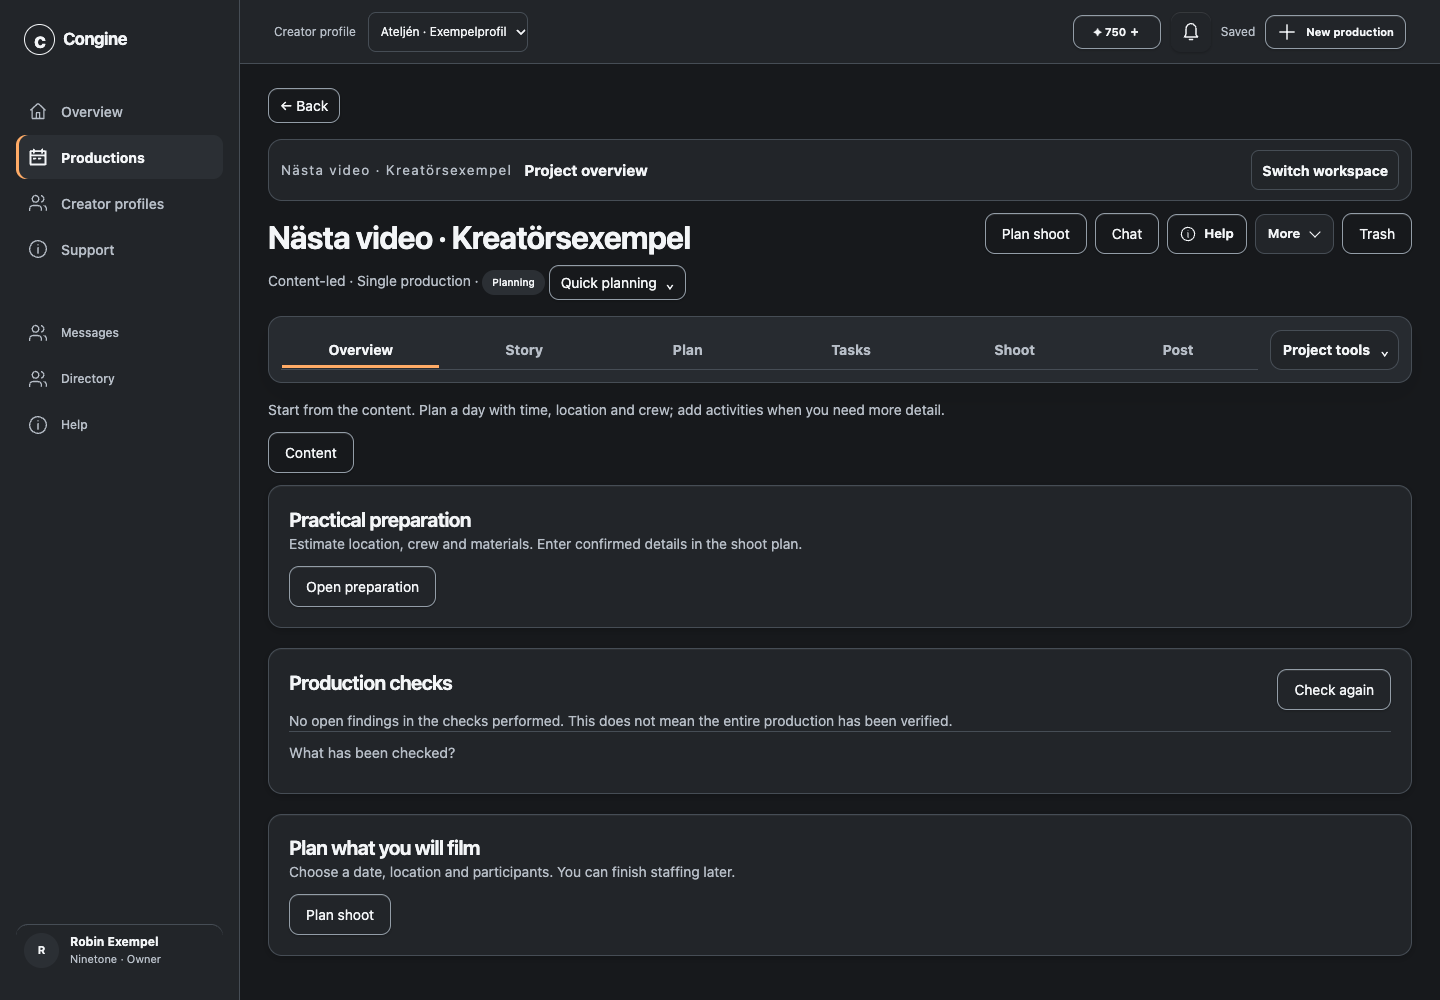1440x1000 pixels.
Task: Click the Nästa video · Kreatörsexempel breadcrumb
Action: tap(396, 171)
